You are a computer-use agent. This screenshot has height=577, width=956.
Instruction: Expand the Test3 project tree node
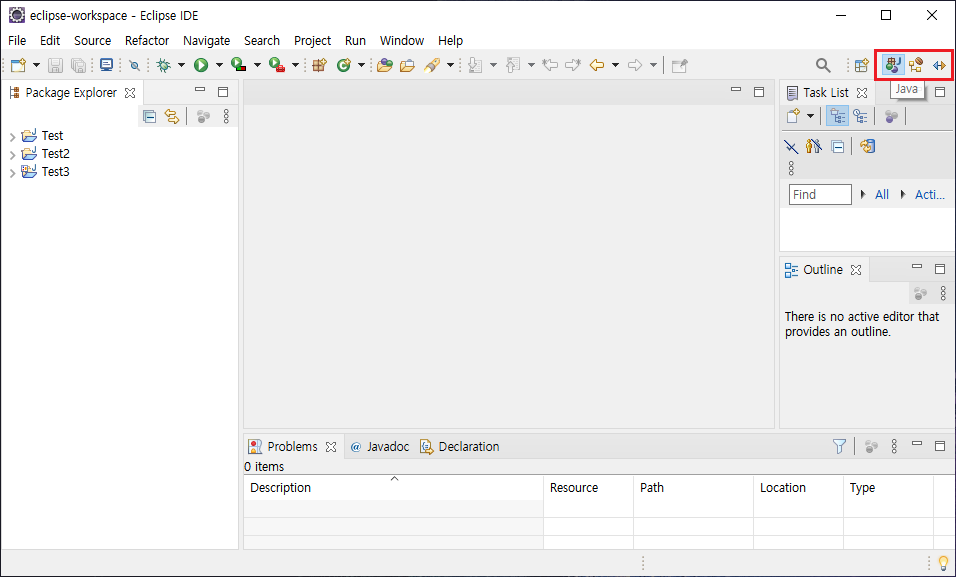[x=12, y=173]
